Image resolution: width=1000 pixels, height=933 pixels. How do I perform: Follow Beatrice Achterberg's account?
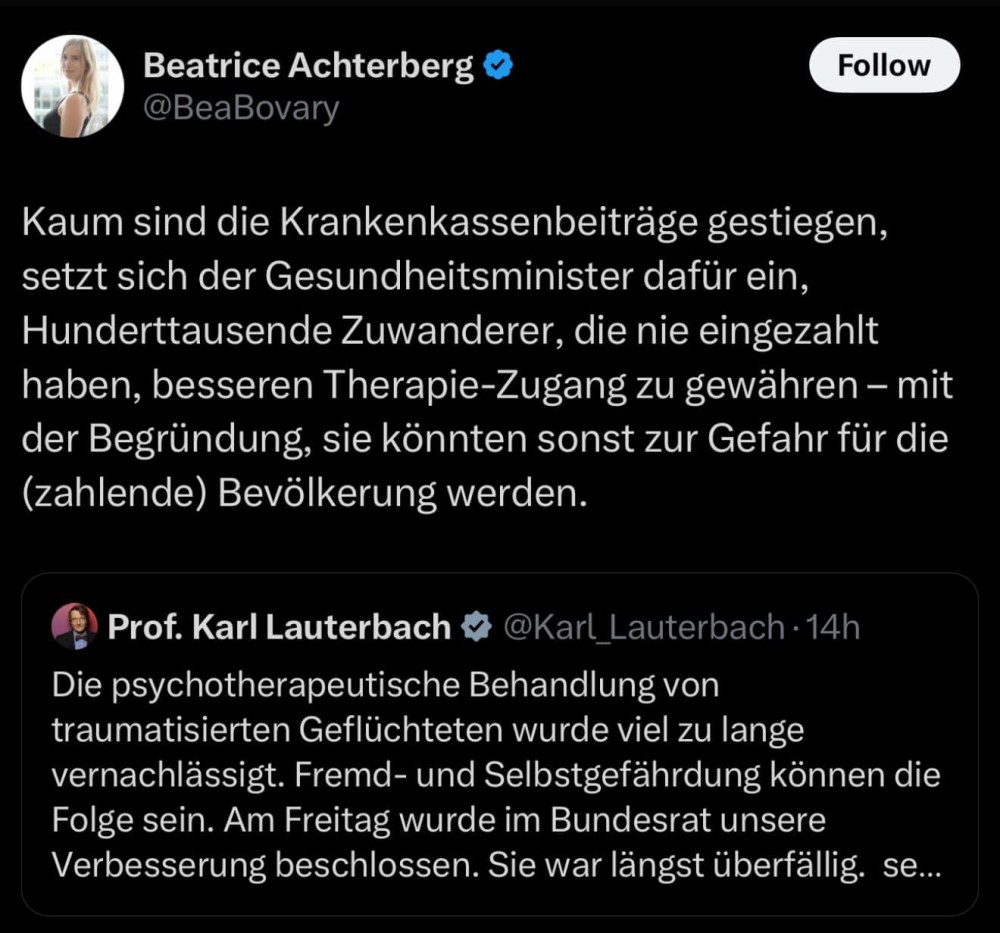click(884, 65)
